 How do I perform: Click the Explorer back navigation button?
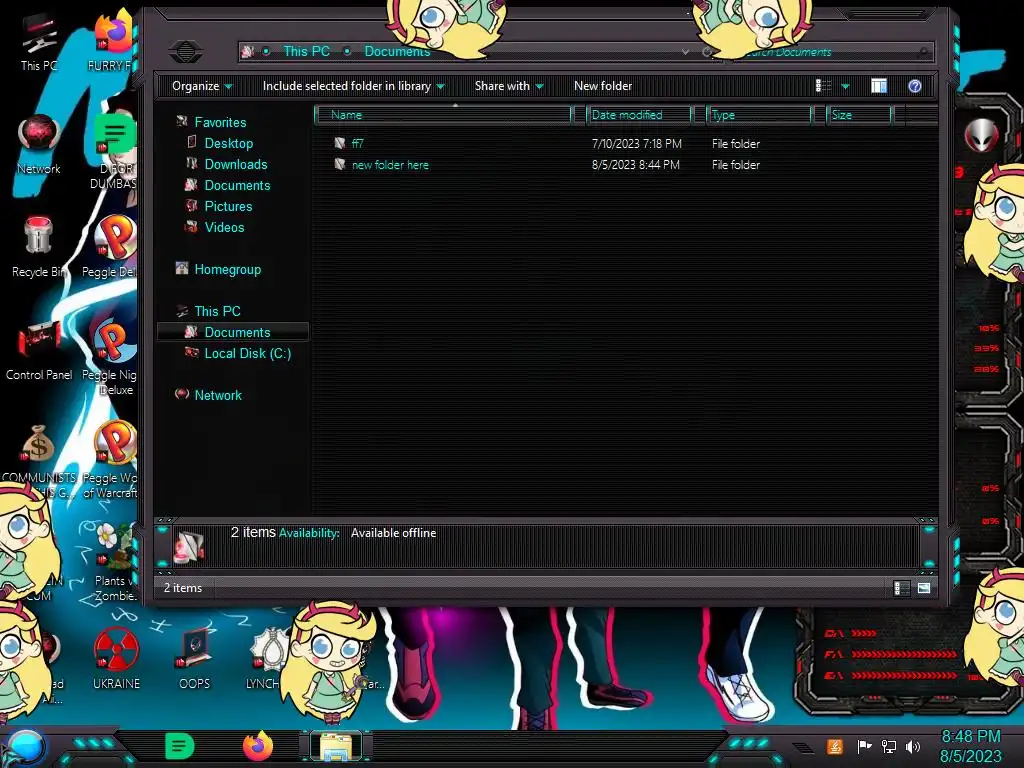click(186, 51)
